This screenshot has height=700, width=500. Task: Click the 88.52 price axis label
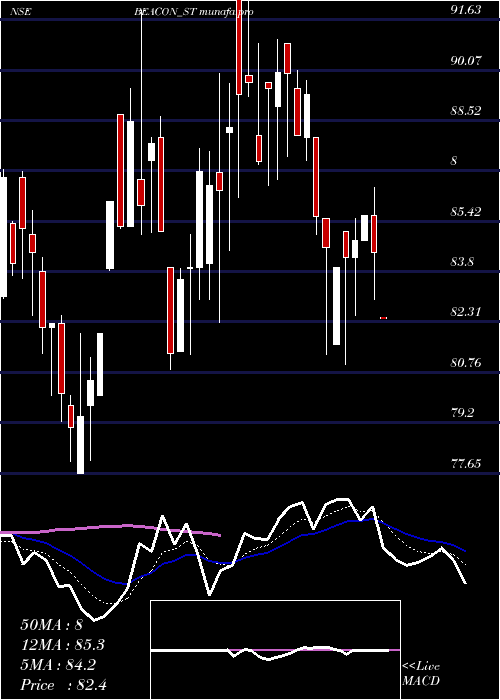[x=466, y=111]
